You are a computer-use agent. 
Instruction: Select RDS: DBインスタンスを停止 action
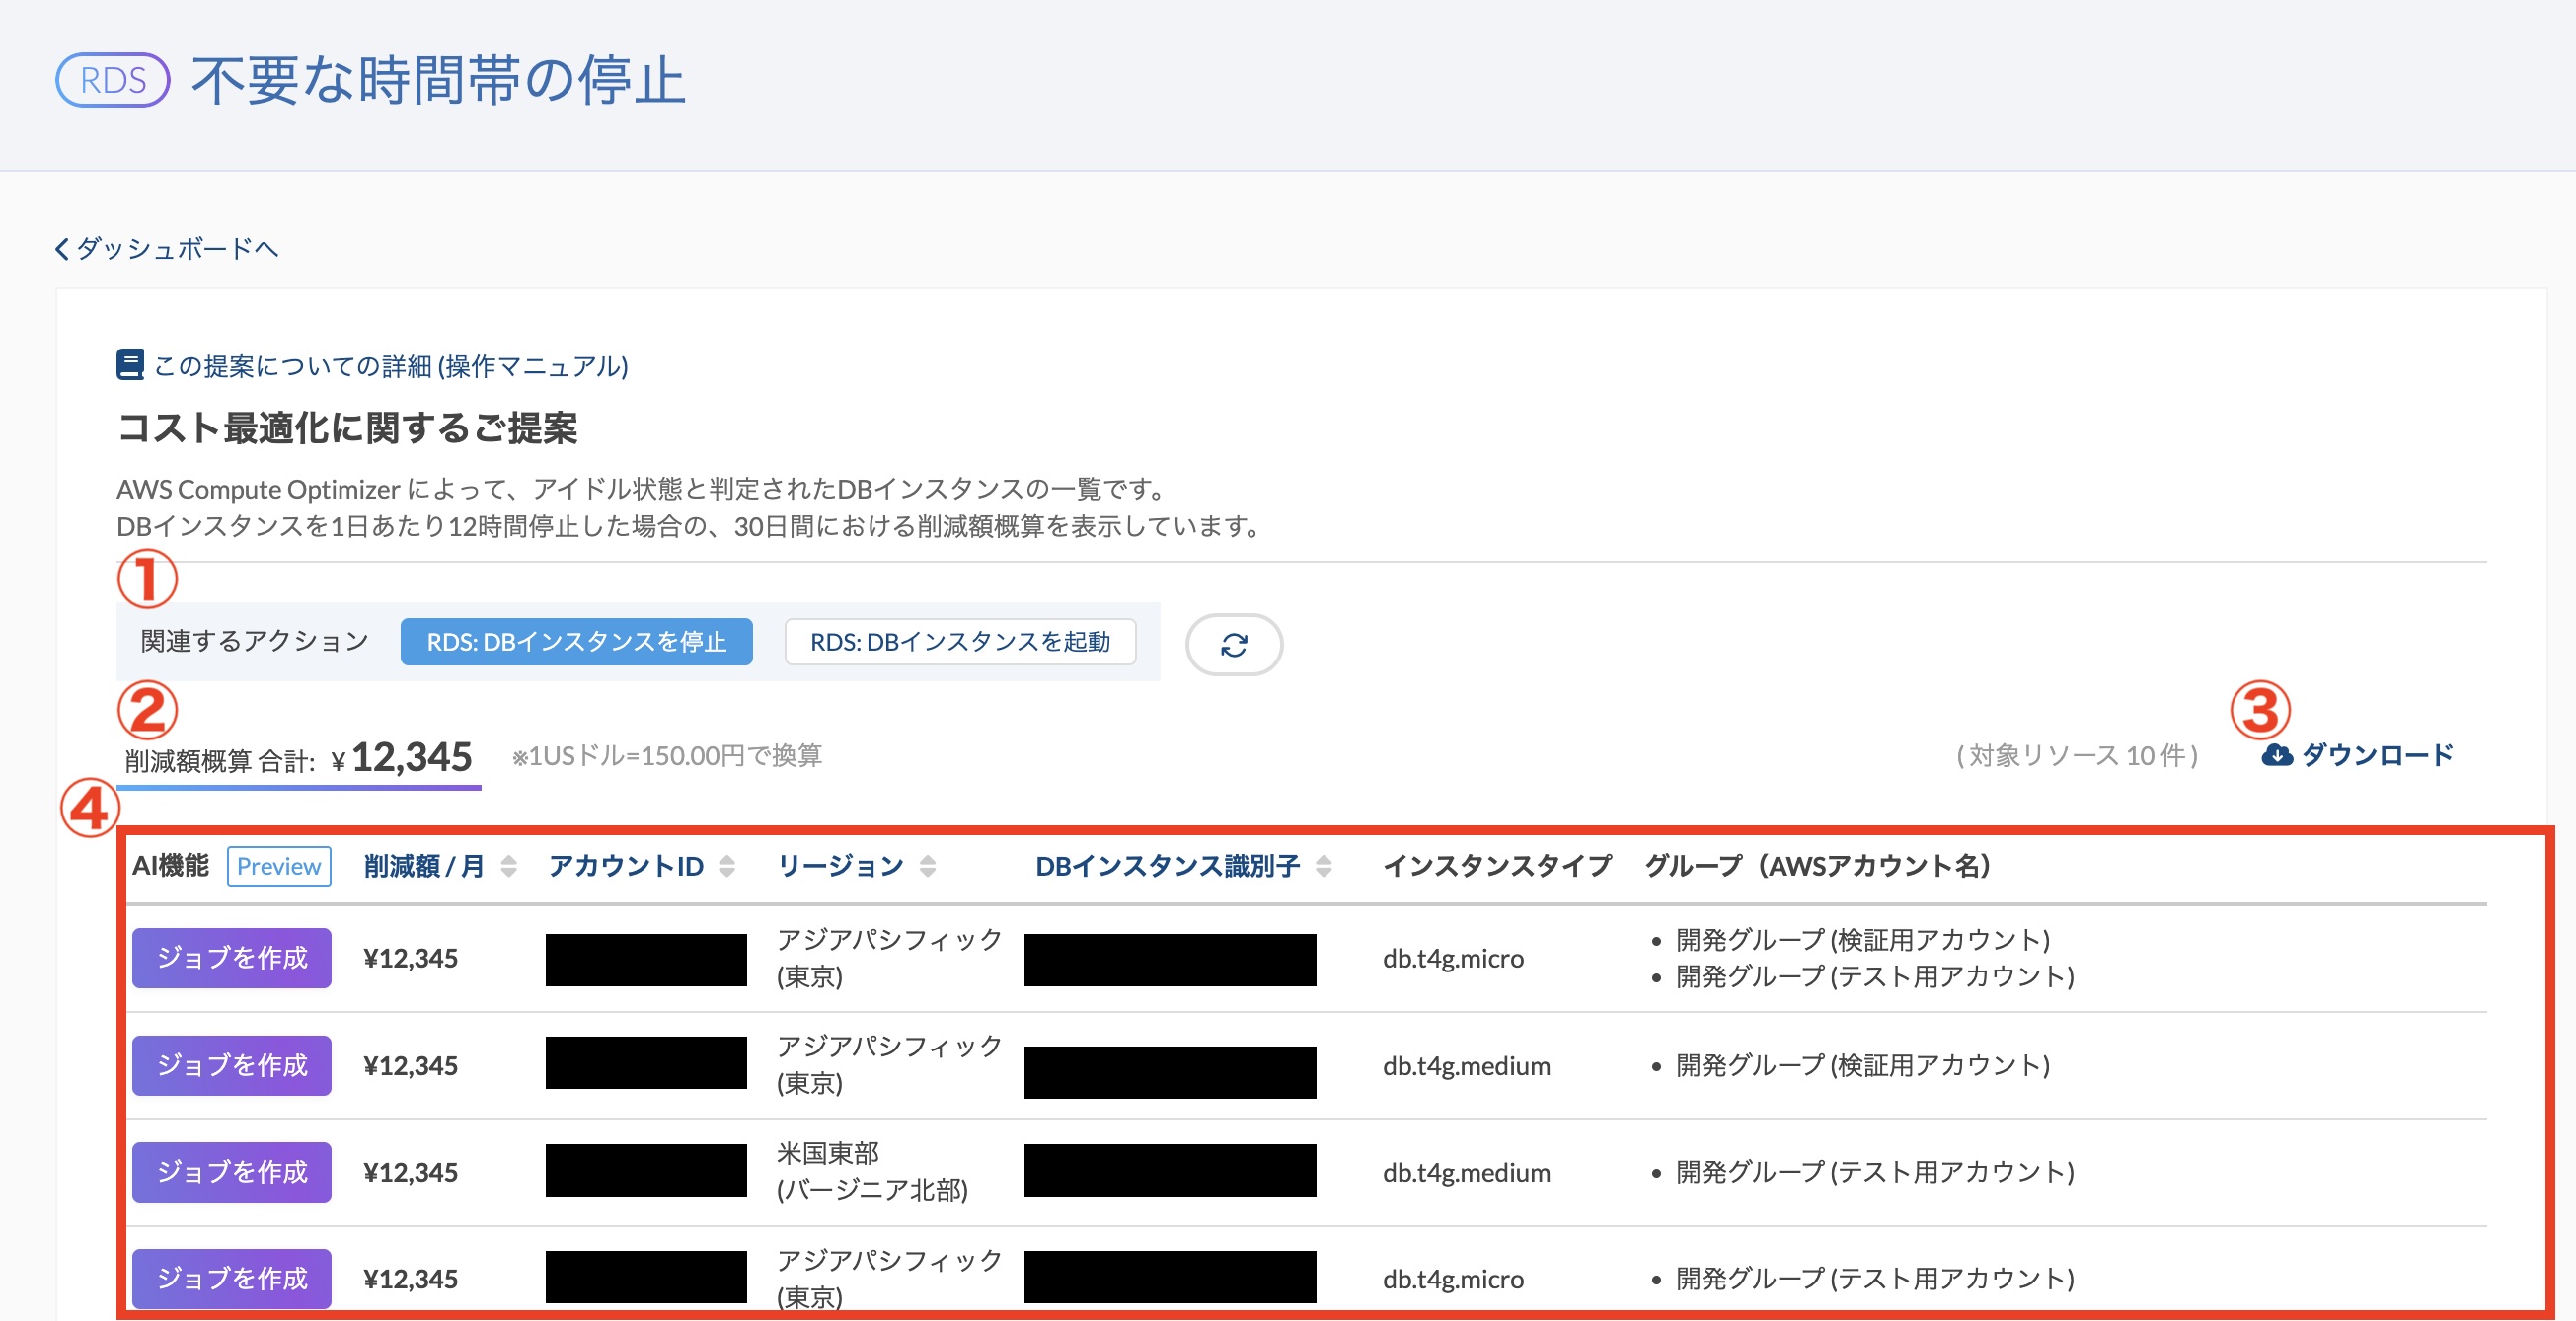576,642
